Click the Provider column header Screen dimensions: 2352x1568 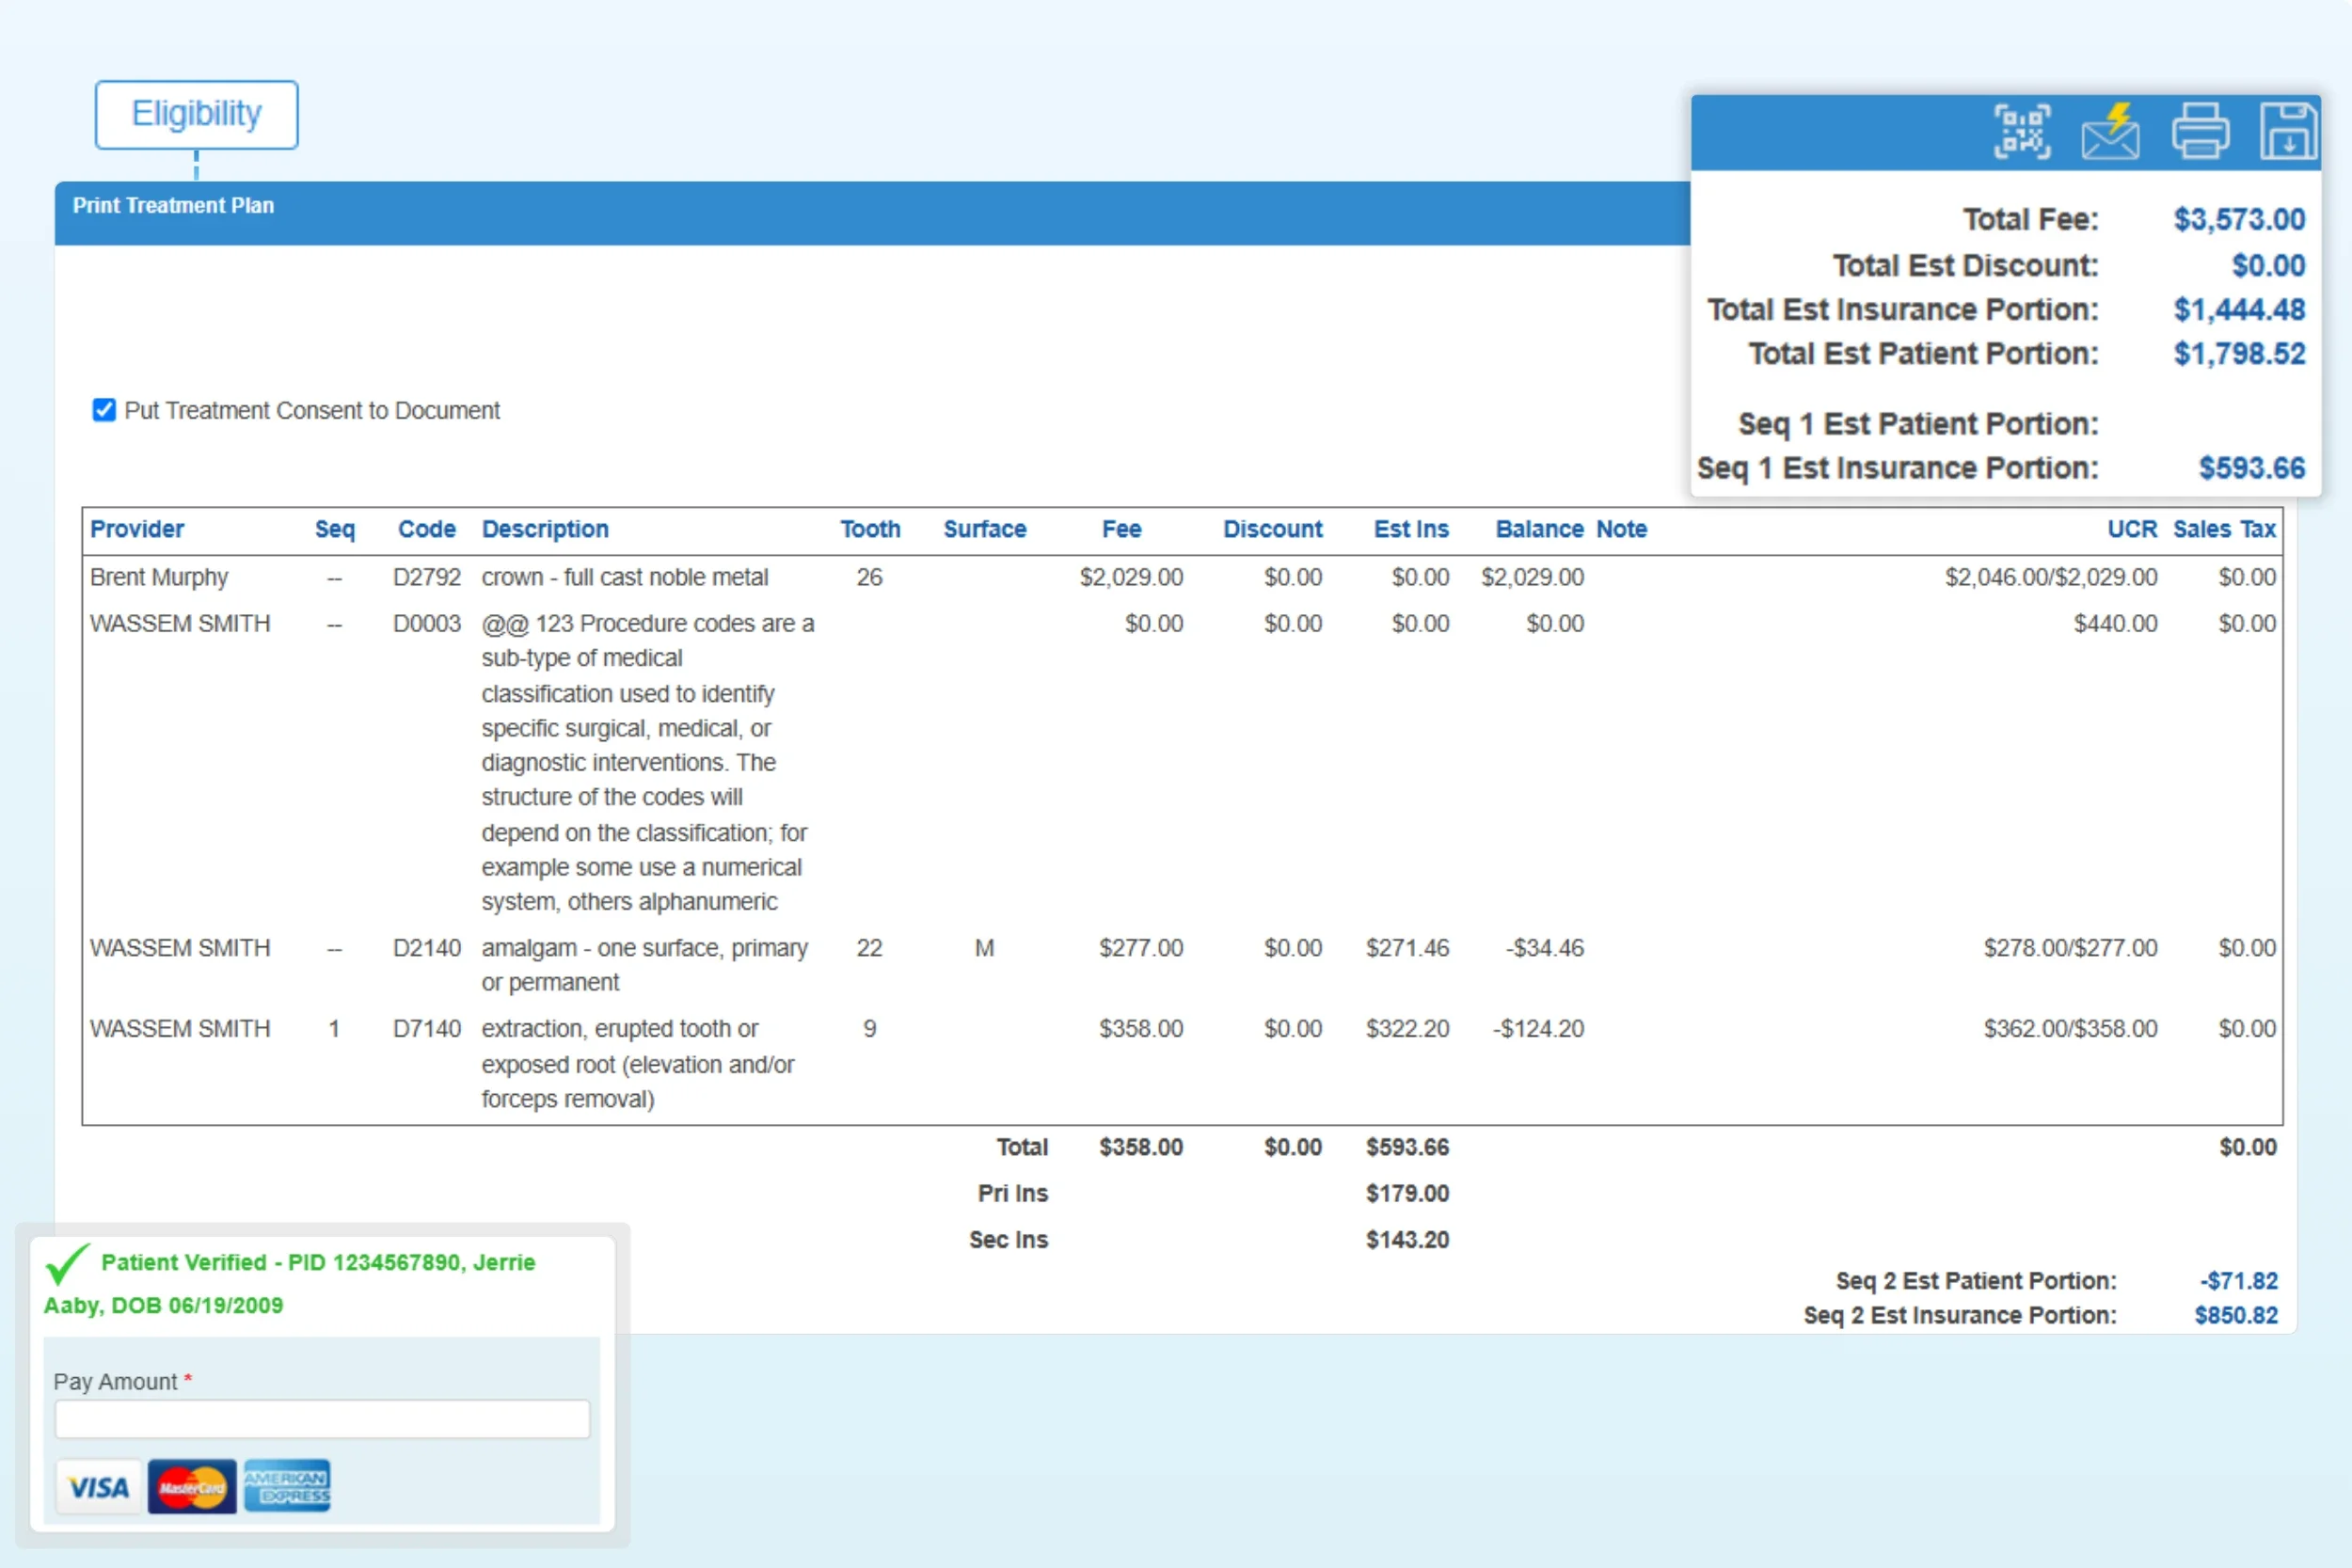point(136,529)
